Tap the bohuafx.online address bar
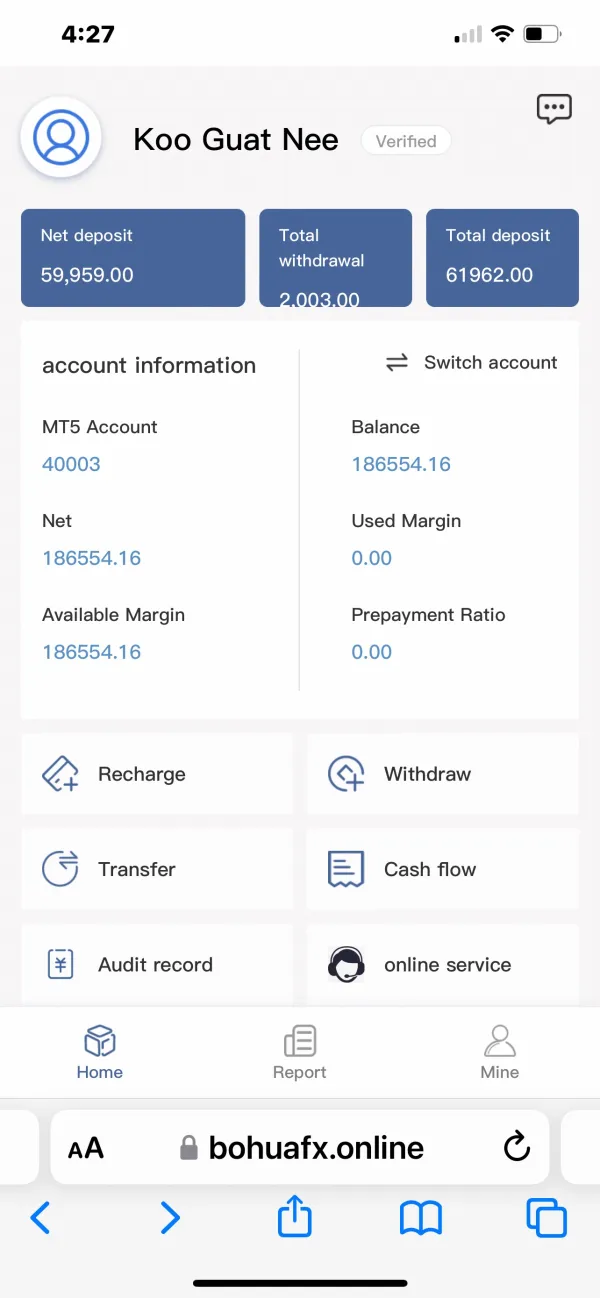 click(315, 1147)
